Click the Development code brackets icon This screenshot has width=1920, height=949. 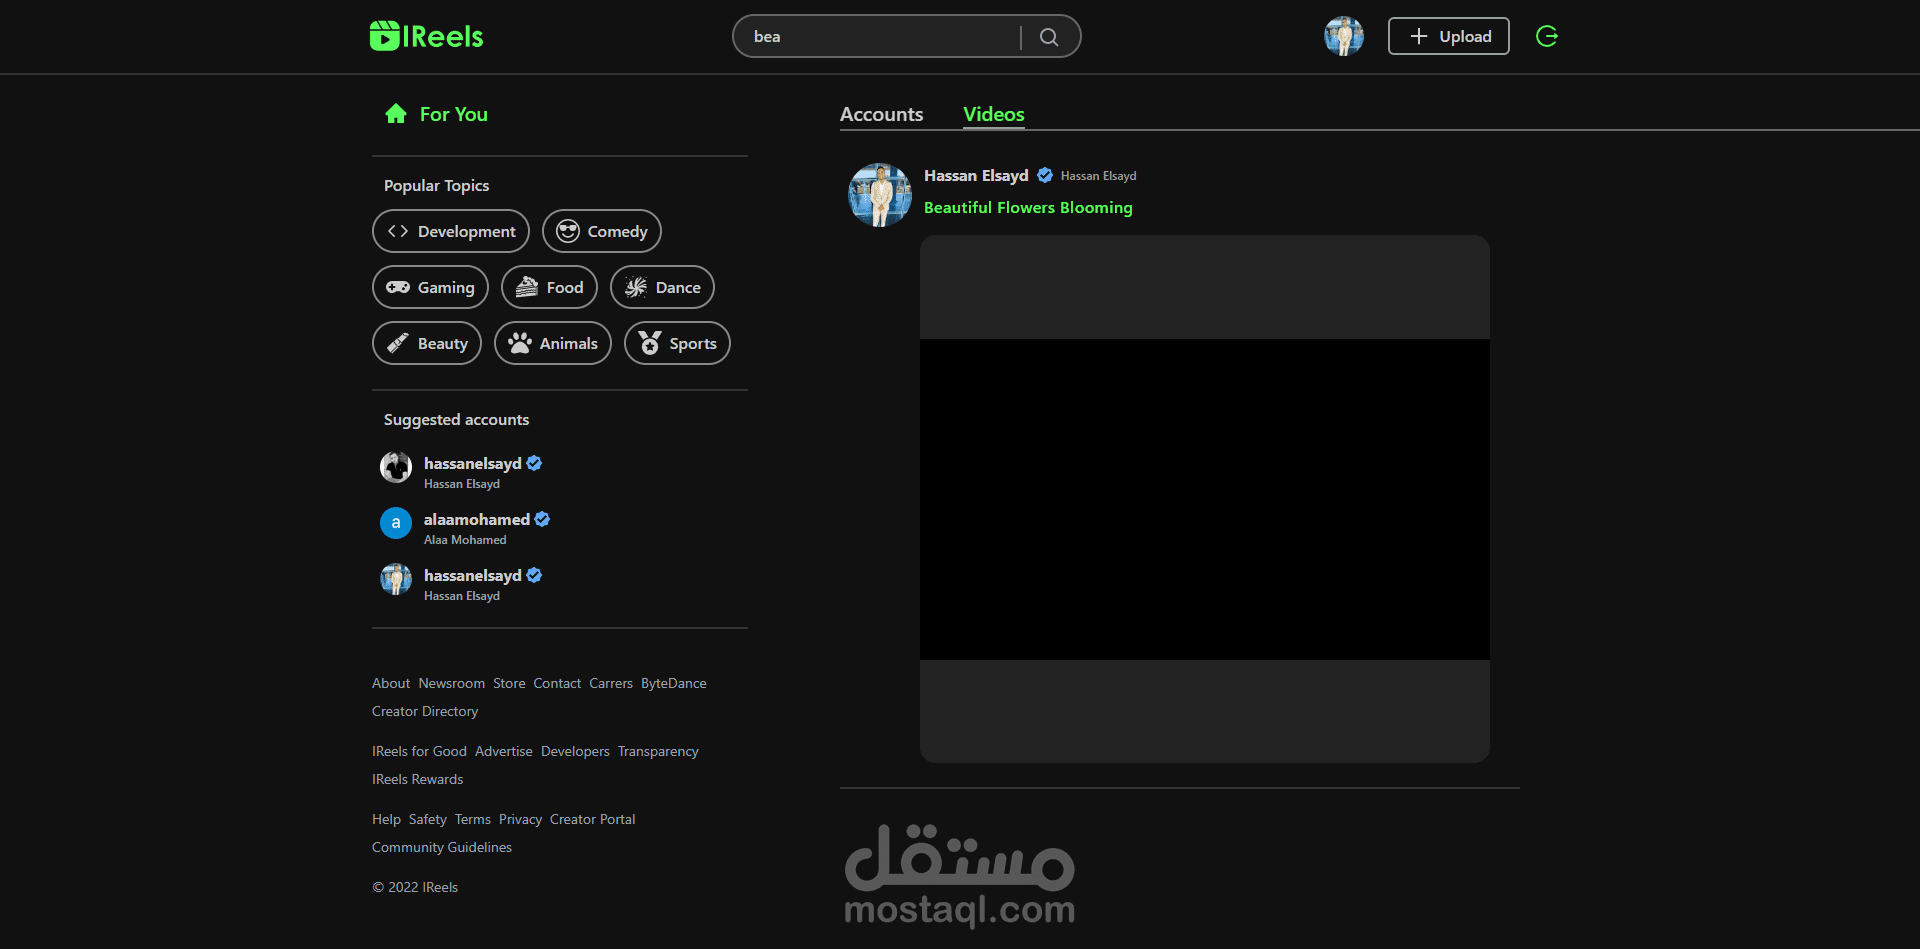coord(398,231)
